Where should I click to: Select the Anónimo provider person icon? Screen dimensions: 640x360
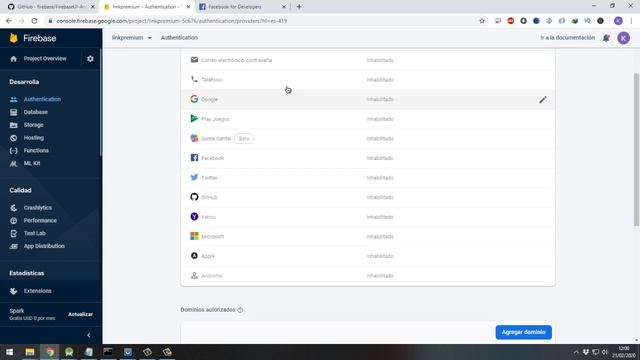click(x=194, y=275)
